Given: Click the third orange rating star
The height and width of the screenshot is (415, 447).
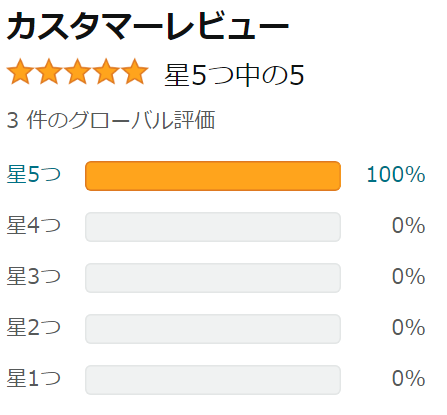Looking at the screenshot, I should (x=78, y=72).
